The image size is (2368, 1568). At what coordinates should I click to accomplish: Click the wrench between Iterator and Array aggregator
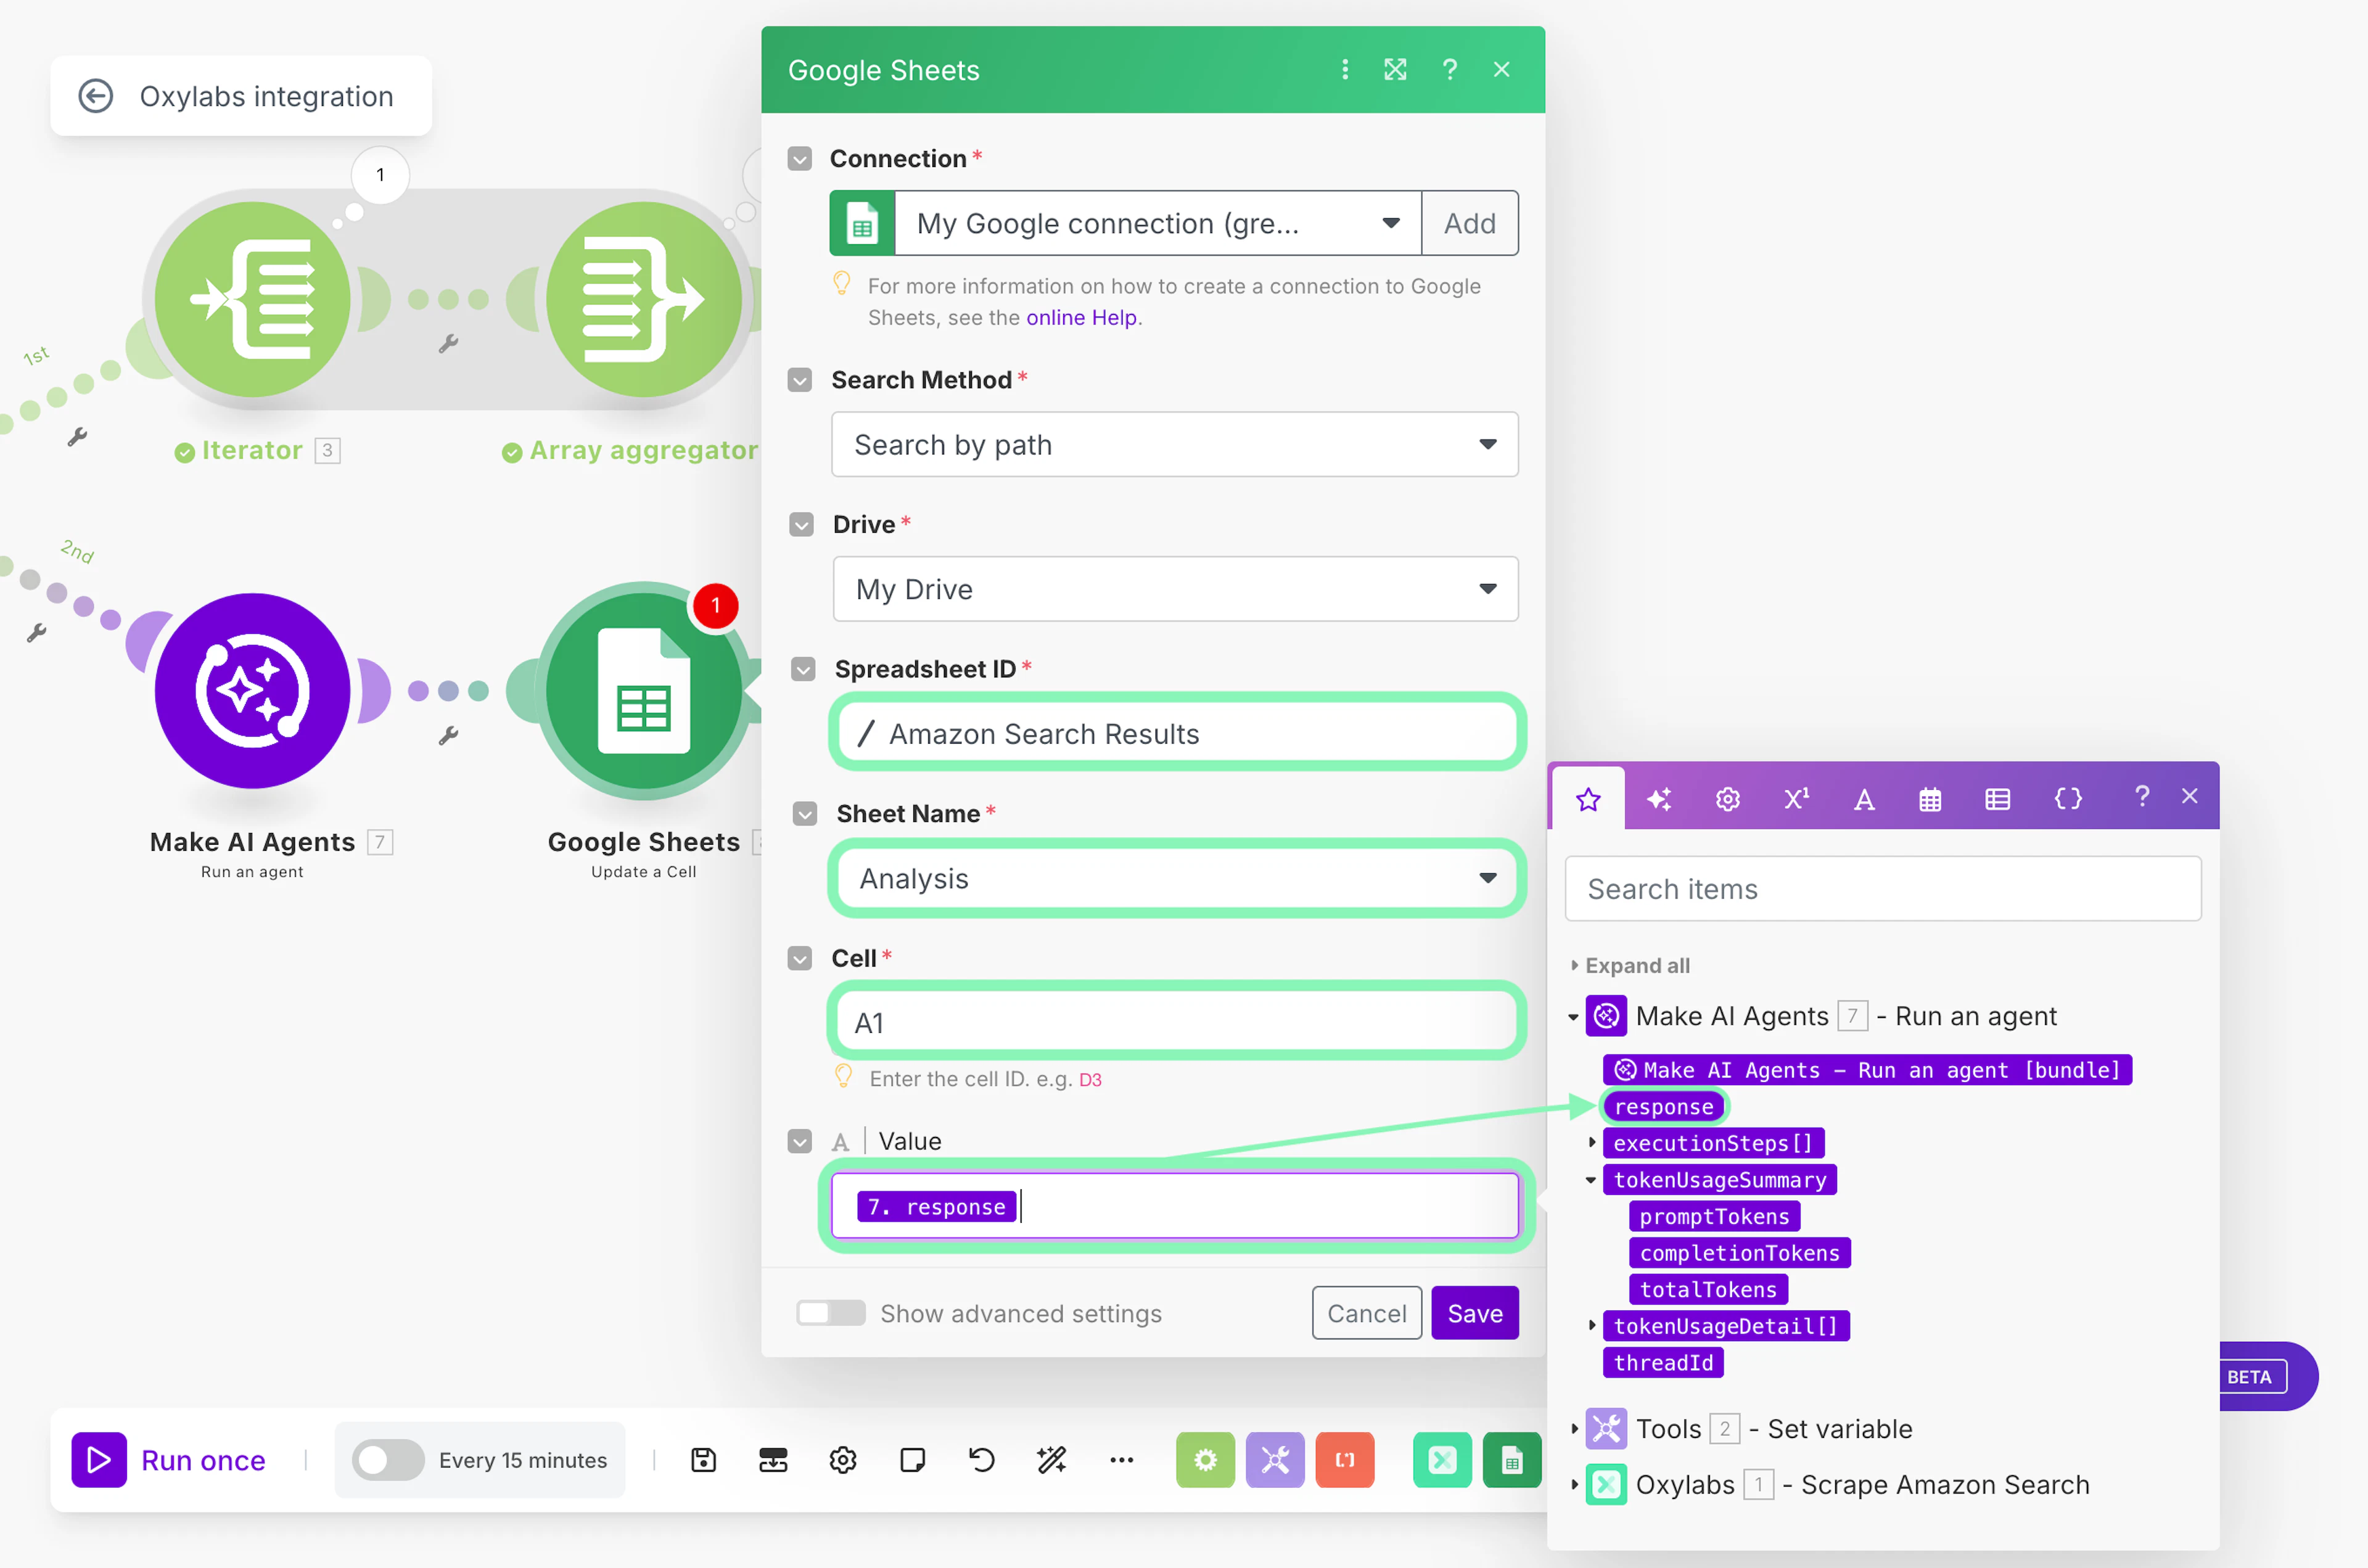[x=448, y=344]
